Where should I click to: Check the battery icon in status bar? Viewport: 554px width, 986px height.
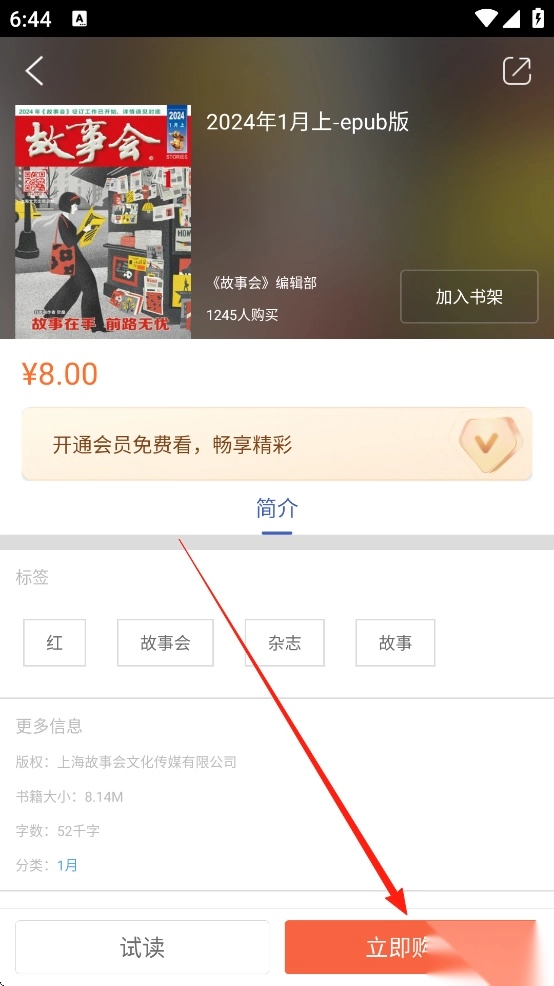(x=538, y=18)
